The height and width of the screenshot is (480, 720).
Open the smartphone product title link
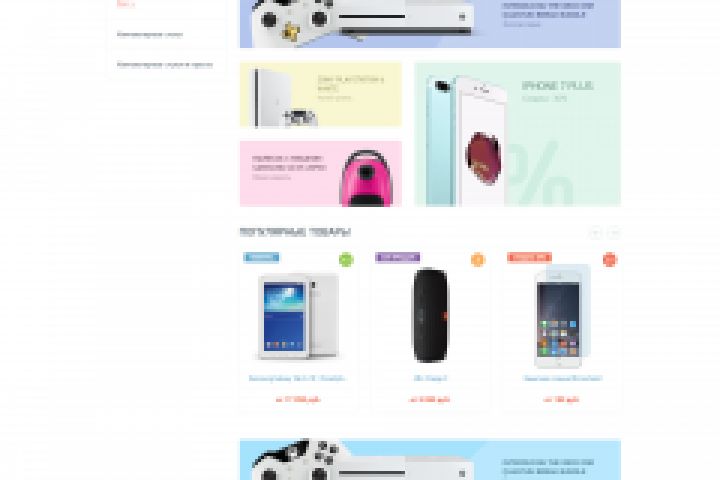point(562,378)
